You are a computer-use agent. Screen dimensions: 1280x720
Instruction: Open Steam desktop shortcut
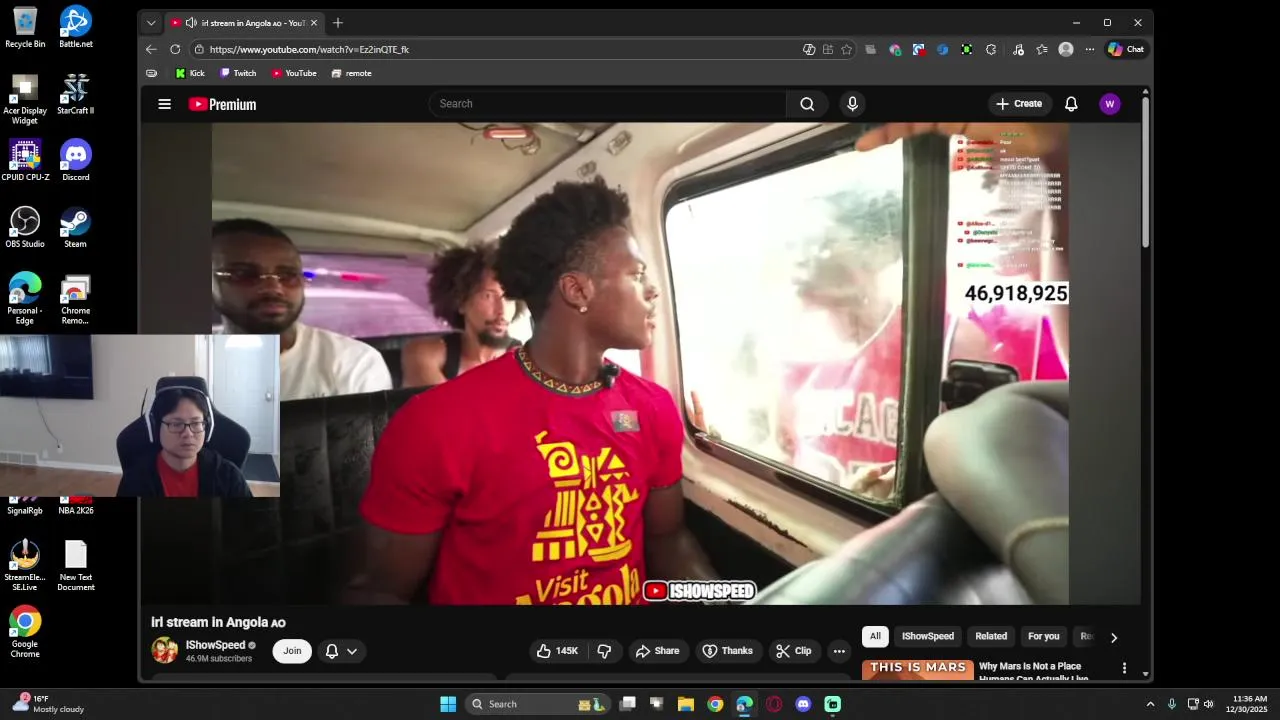75,227
